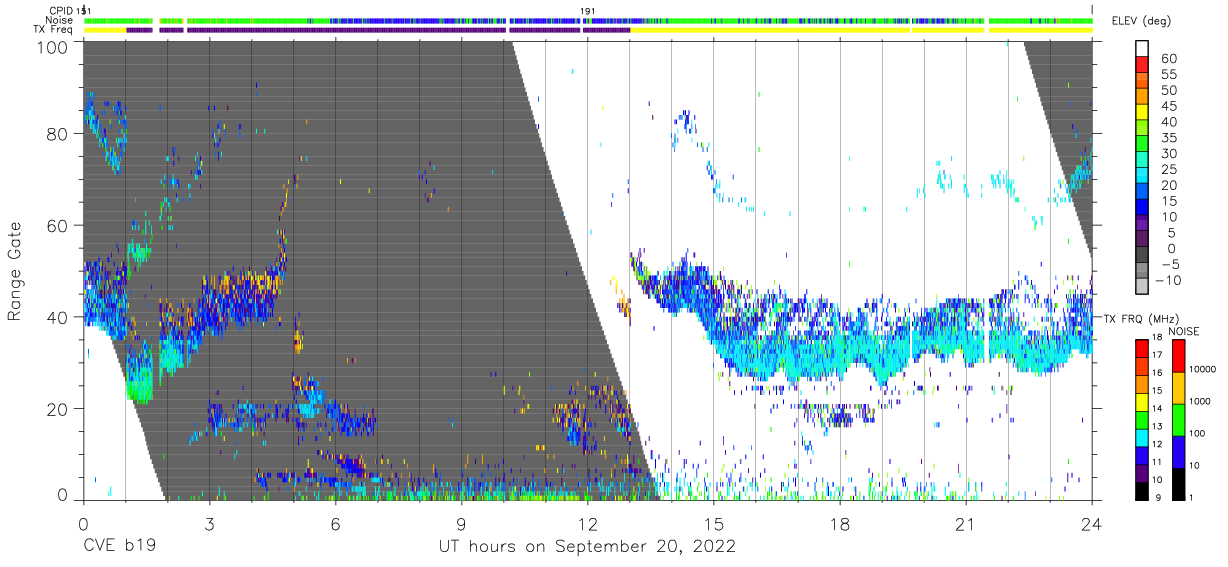This screenshot has width=1228, height=567.
Task: Click the '12' tick on the UT hours axis
Action: point(587,525)
